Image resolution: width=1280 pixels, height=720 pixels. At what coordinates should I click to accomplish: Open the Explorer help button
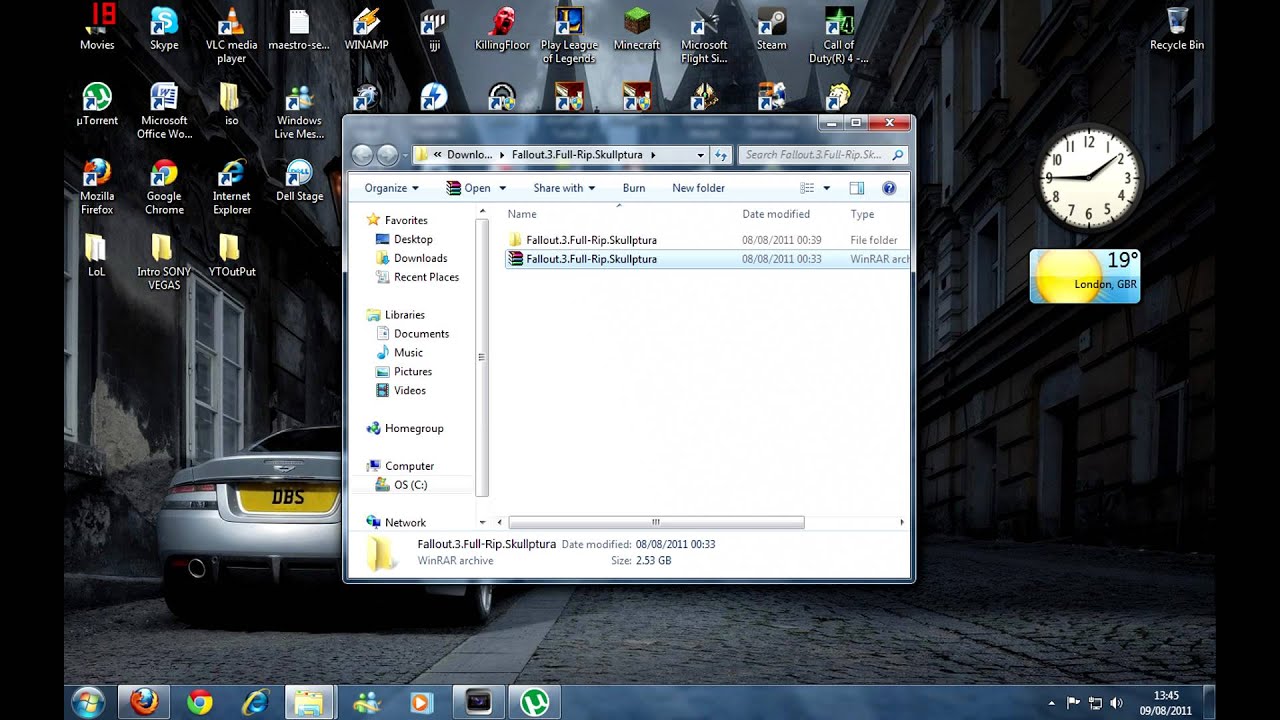pyautogui.click(x=888, y=188)
